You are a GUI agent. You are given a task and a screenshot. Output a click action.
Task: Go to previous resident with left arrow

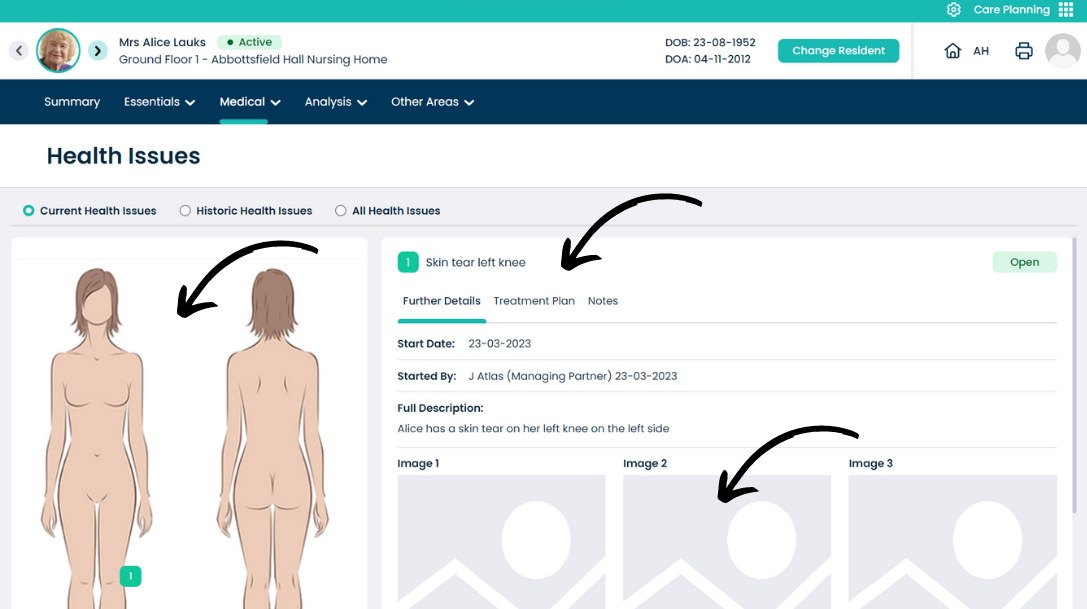[19, 51]
